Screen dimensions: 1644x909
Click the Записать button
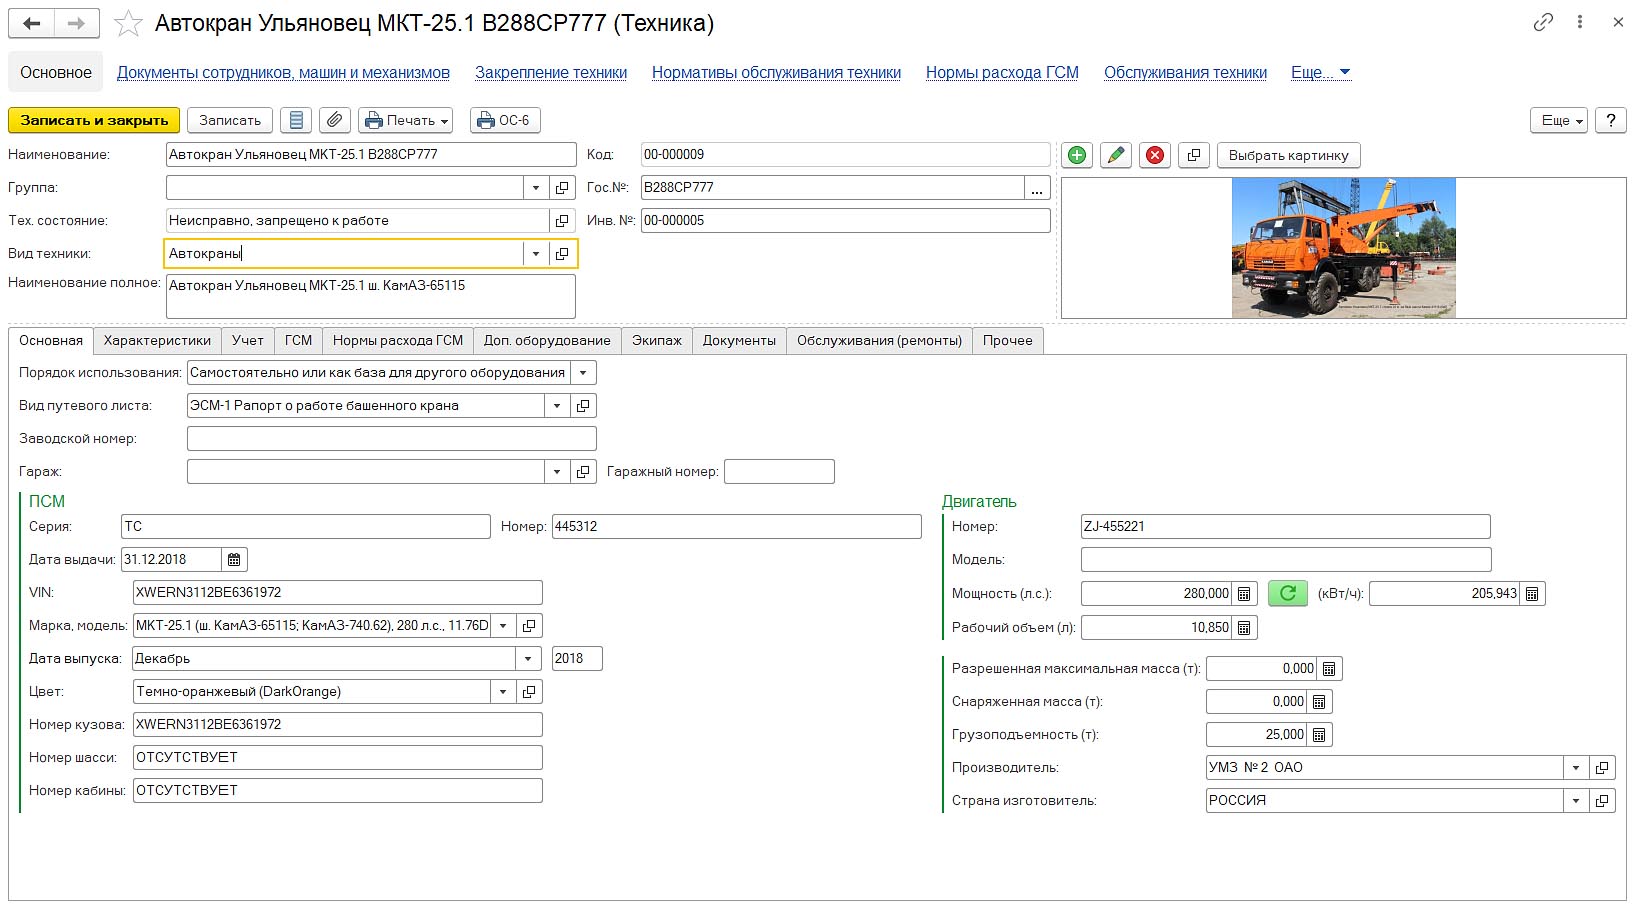[230, 120]
